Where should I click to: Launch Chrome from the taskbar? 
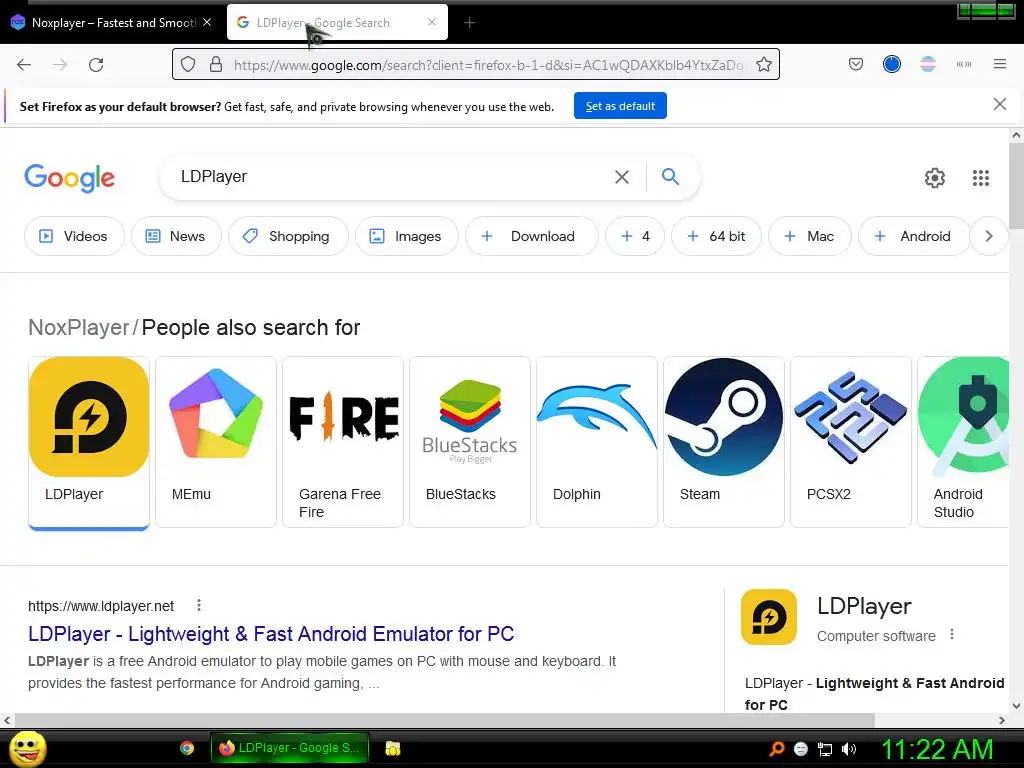187,748
